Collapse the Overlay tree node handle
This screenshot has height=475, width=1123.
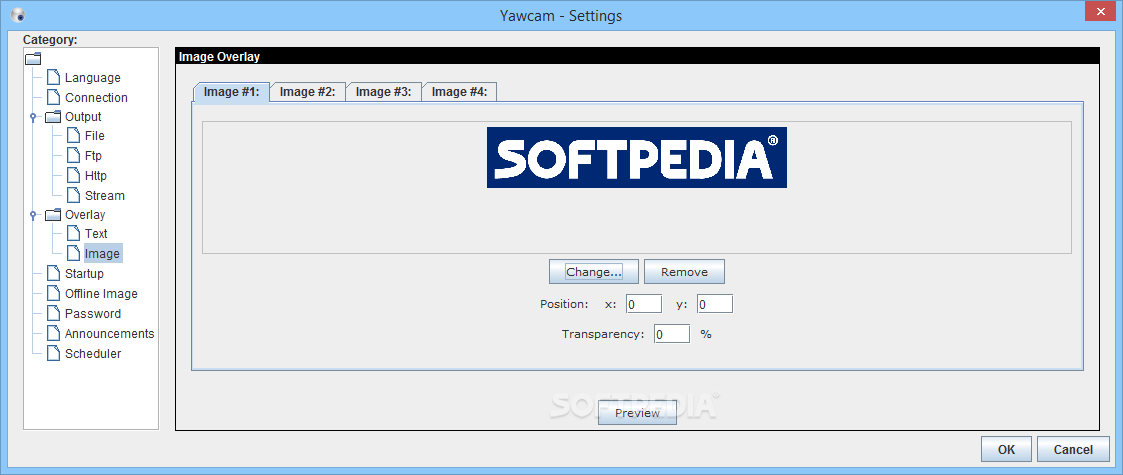32,216
